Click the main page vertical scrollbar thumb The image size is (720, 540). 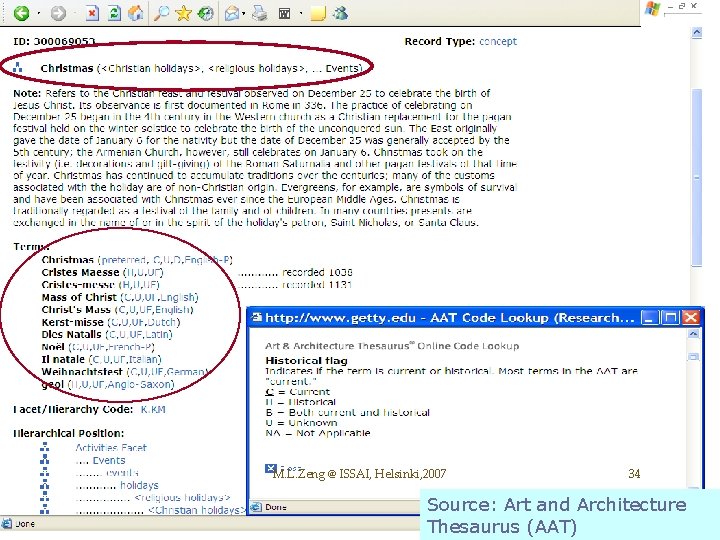(x=697, y=177)
